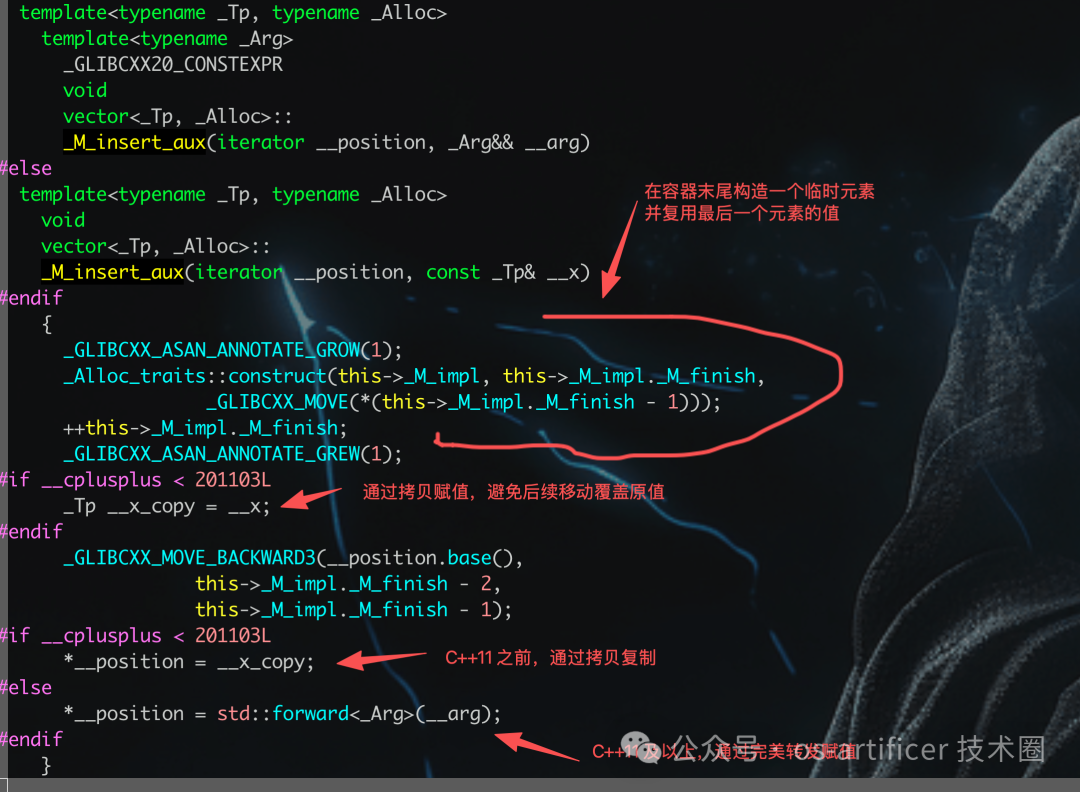
Task: Click _GLIBCXX_MOVE_BACKWARD3 macro call
Action: [x=189, y=558]
